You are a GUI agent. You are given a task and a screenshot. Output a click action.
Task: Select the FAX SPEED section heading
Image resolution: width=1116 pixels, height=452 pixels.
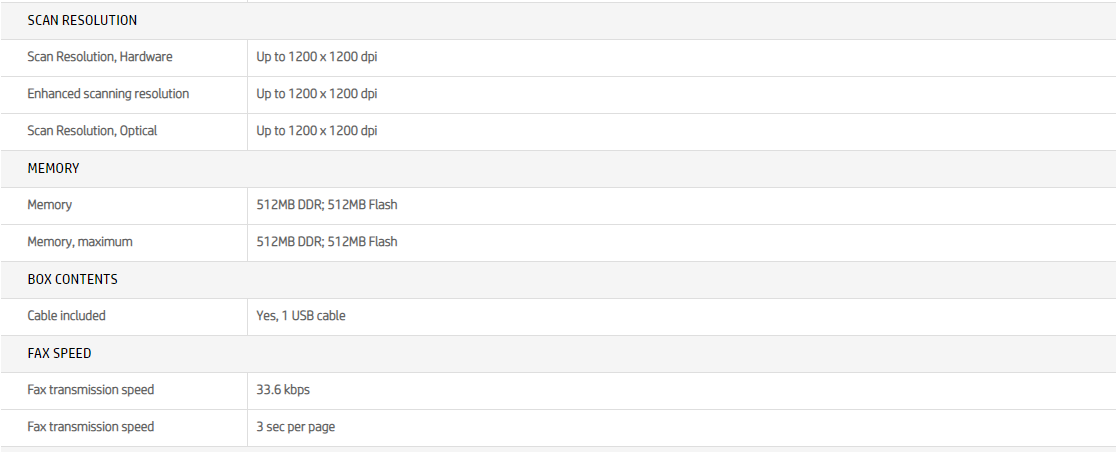pos(59,353)
